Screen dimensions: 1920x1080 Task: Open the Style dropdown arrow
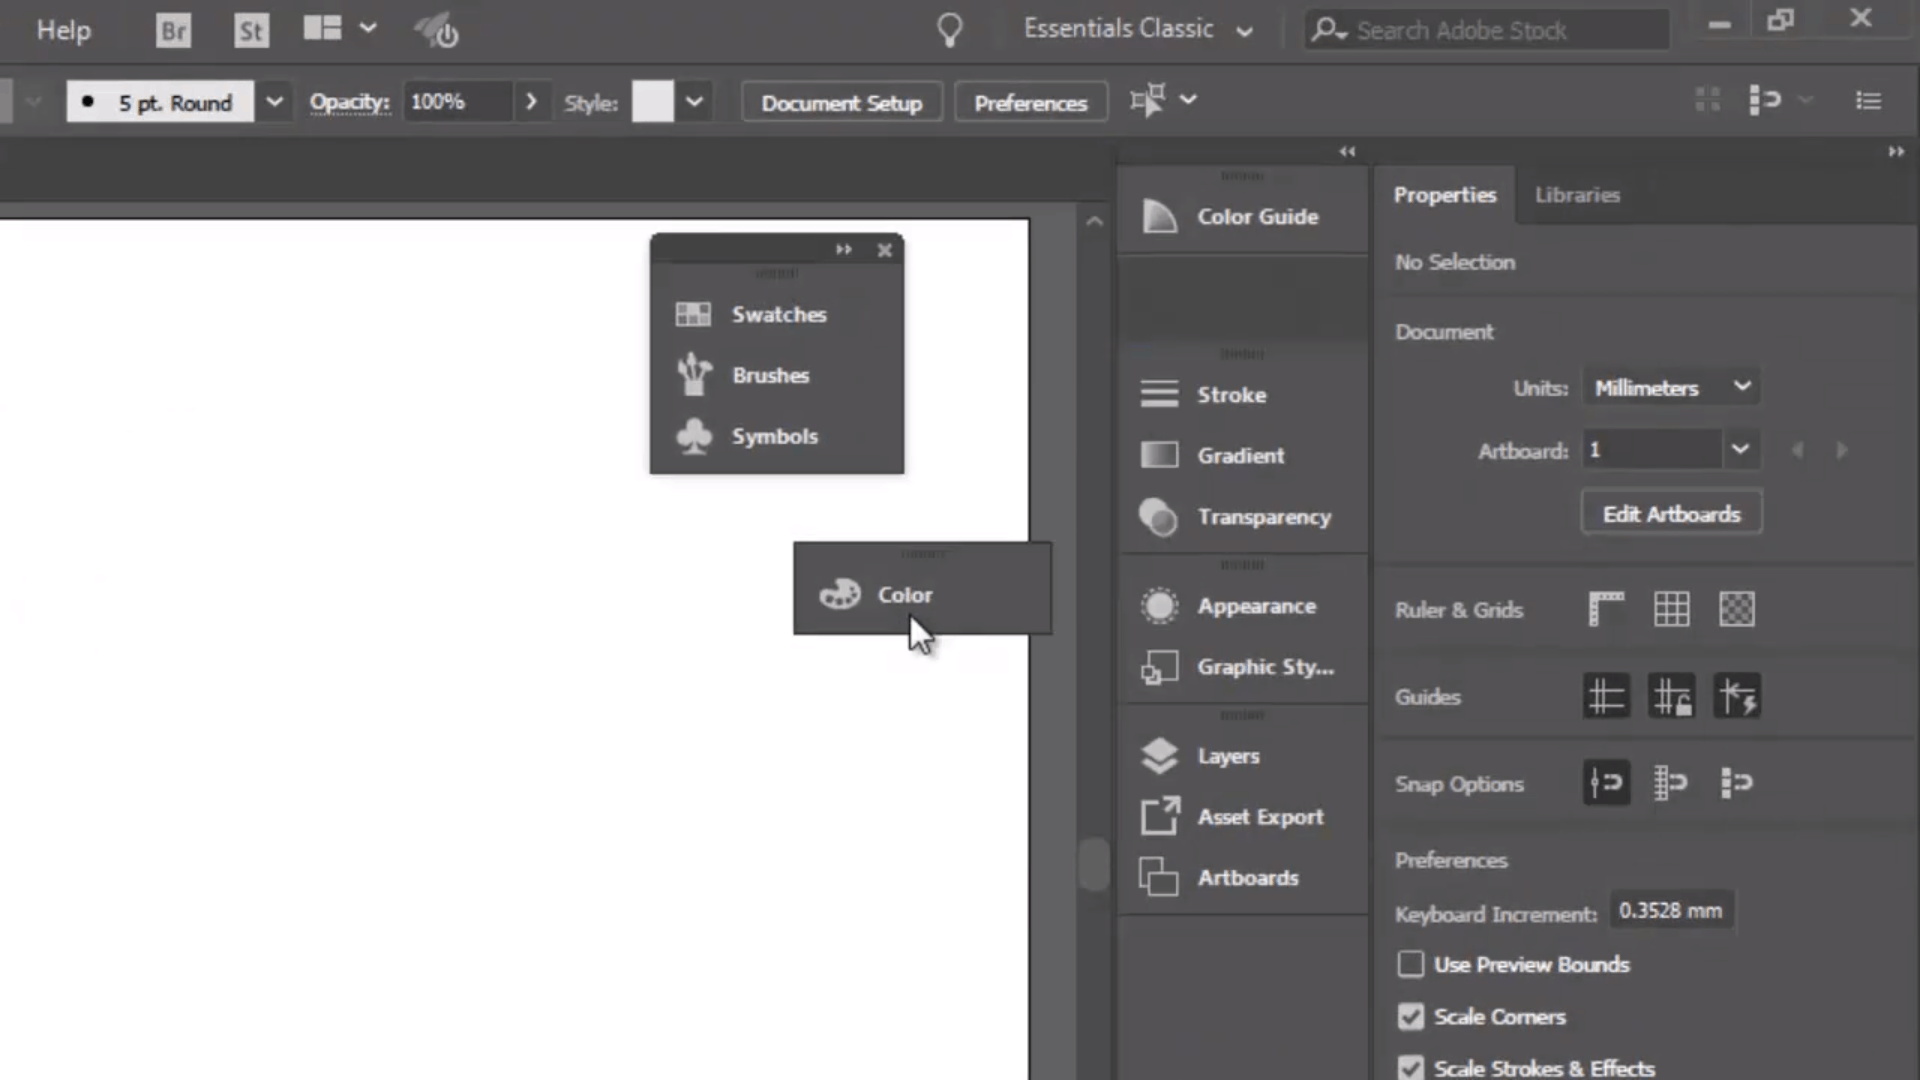coord(694,102)
